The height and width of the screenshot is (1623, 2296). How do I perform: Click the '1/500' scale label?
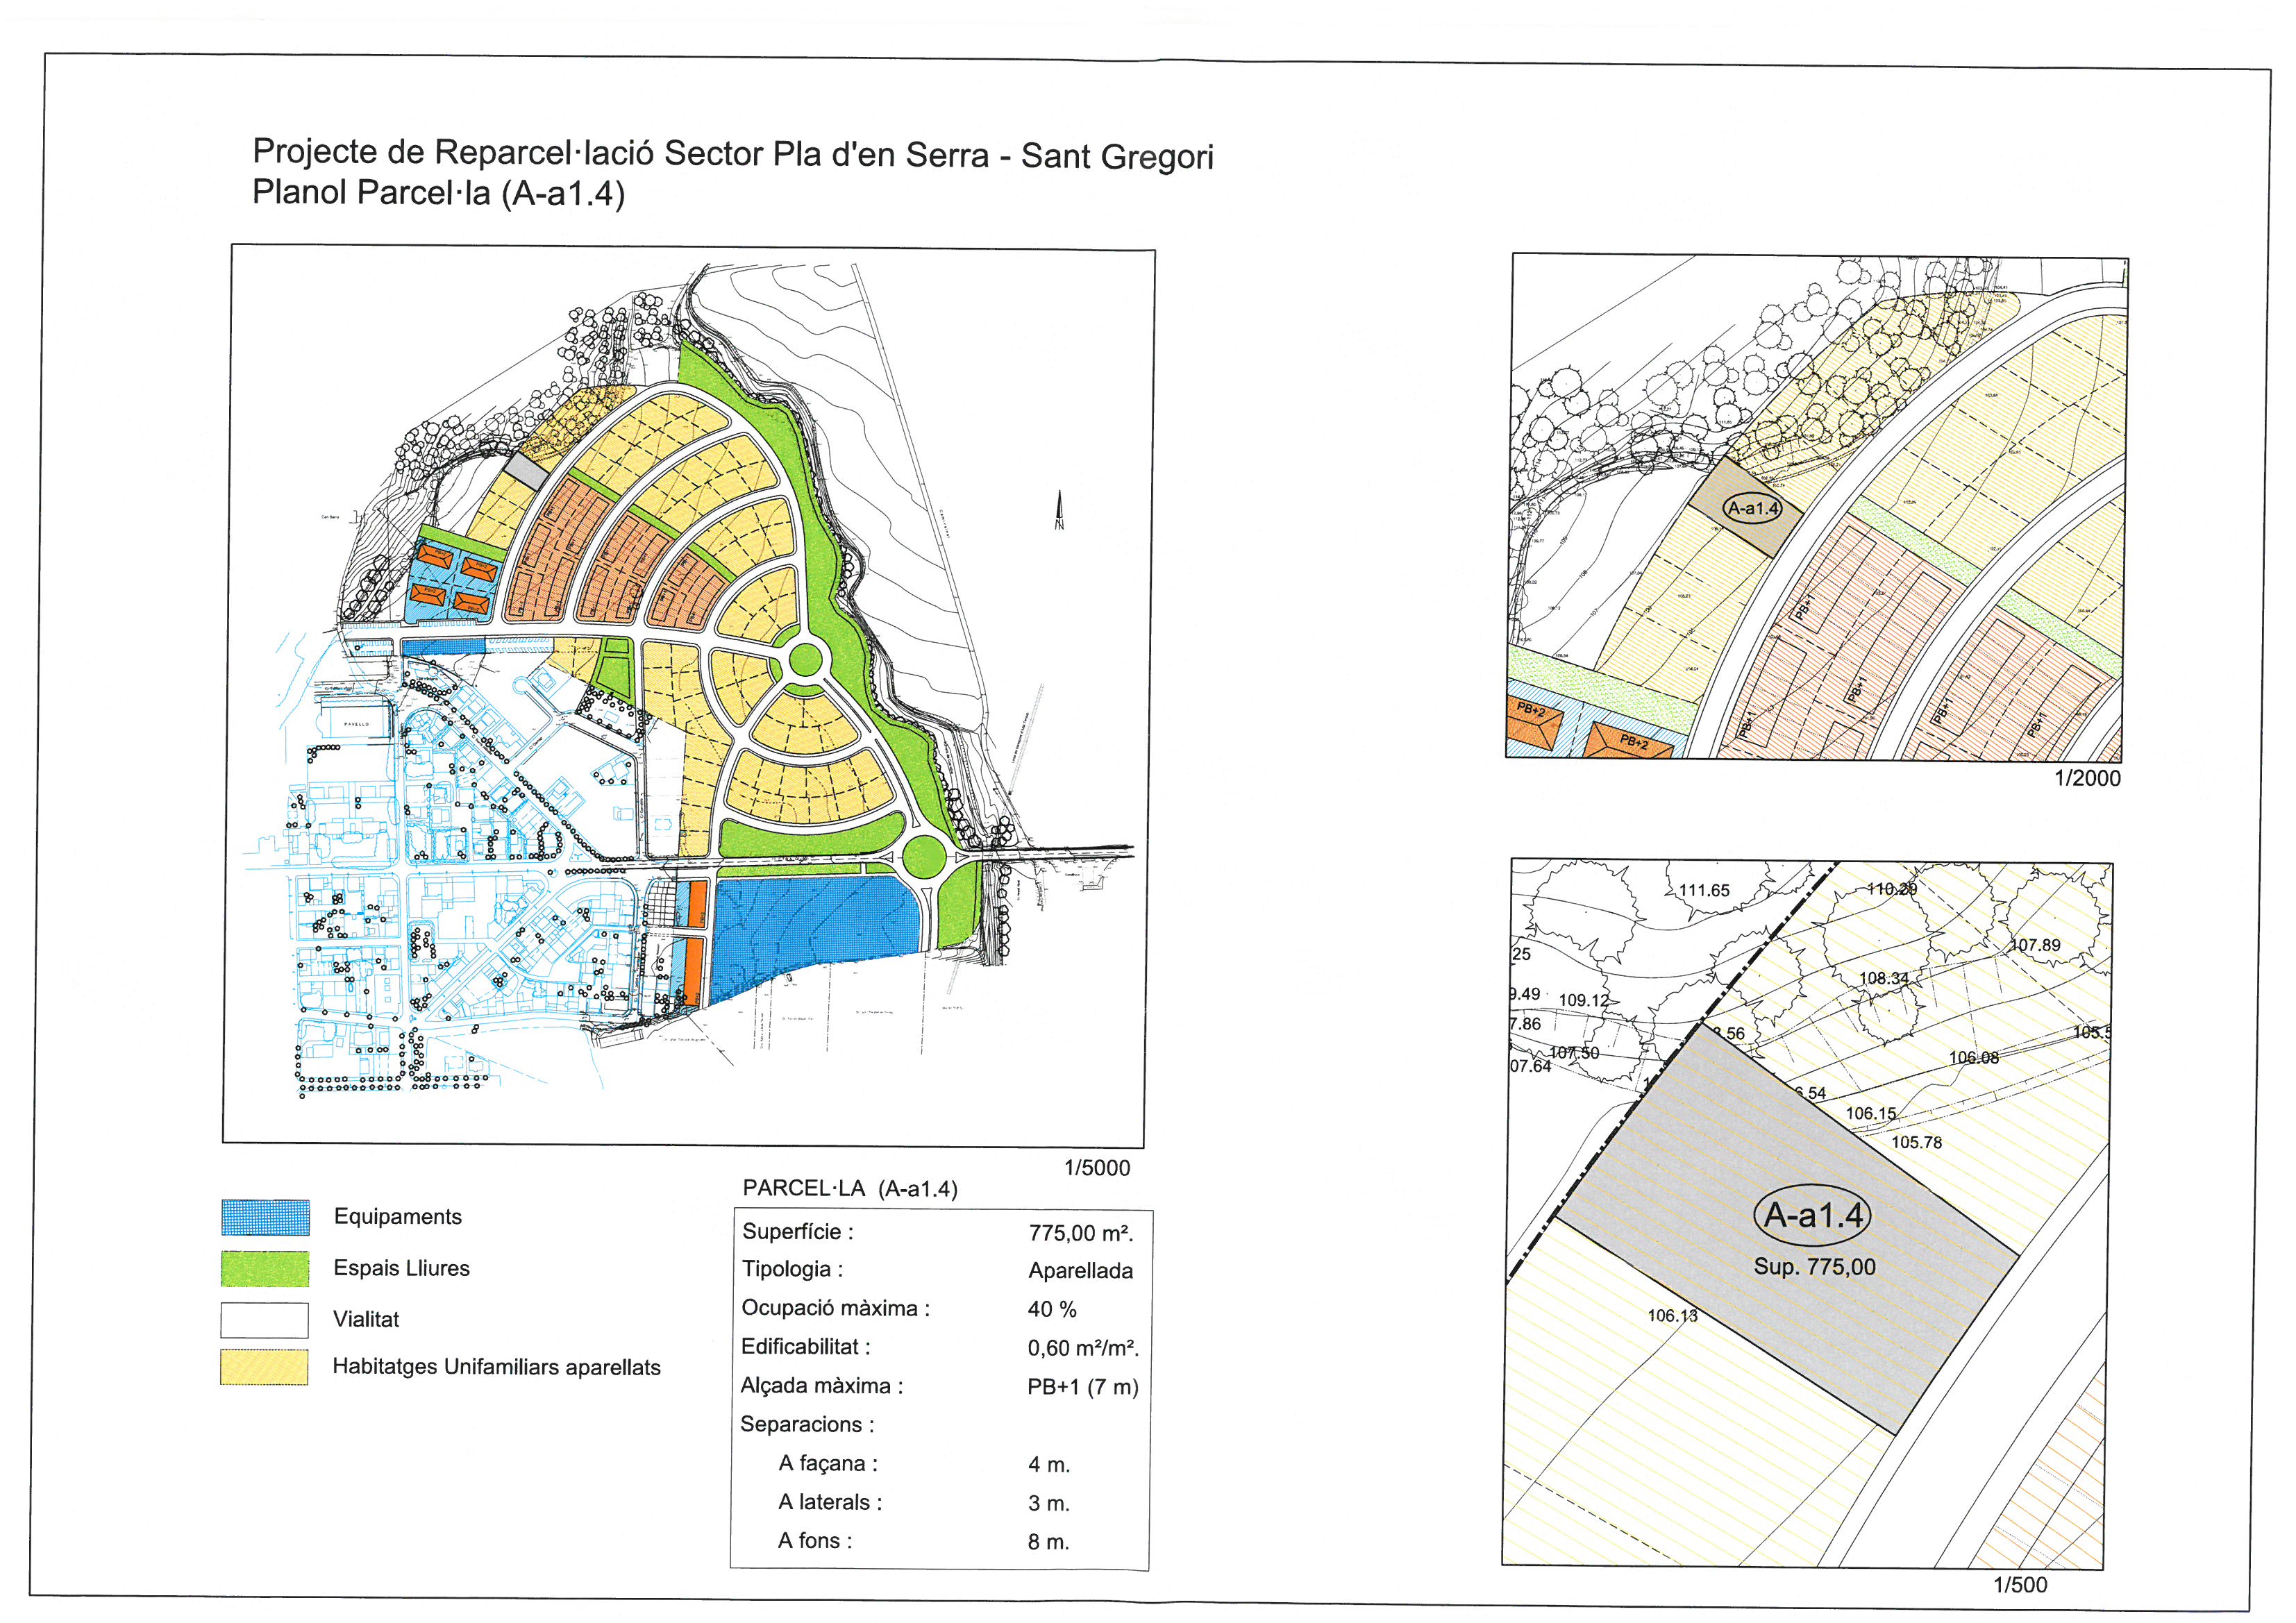click(2020, 1585)
